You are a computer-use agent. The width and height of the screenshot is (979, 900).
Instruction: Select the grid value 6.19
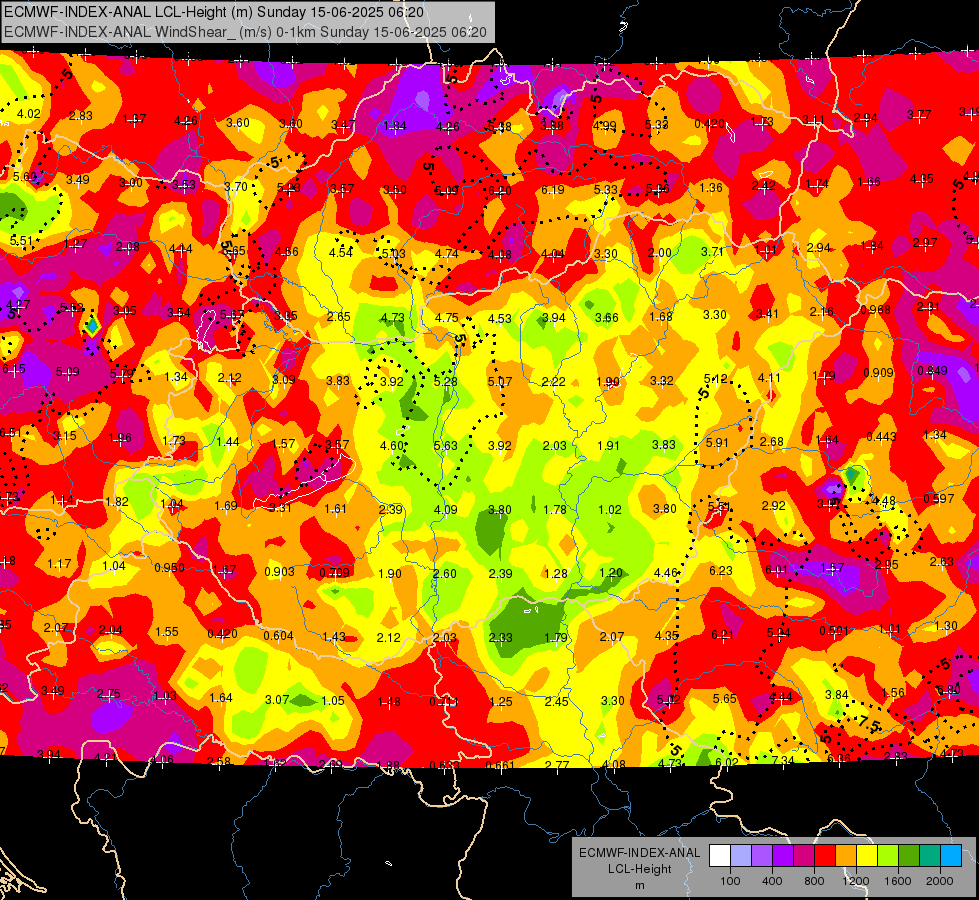[553, 189]
